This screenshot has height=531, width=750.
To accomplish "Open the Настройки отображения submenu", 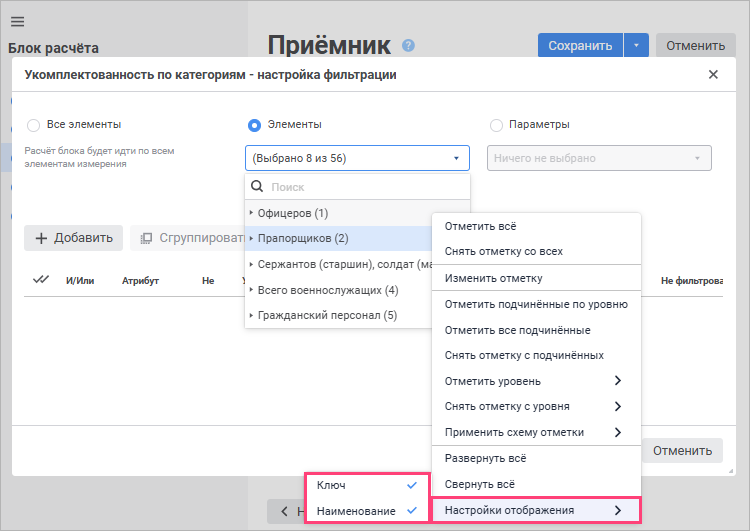I will (534, 510).
